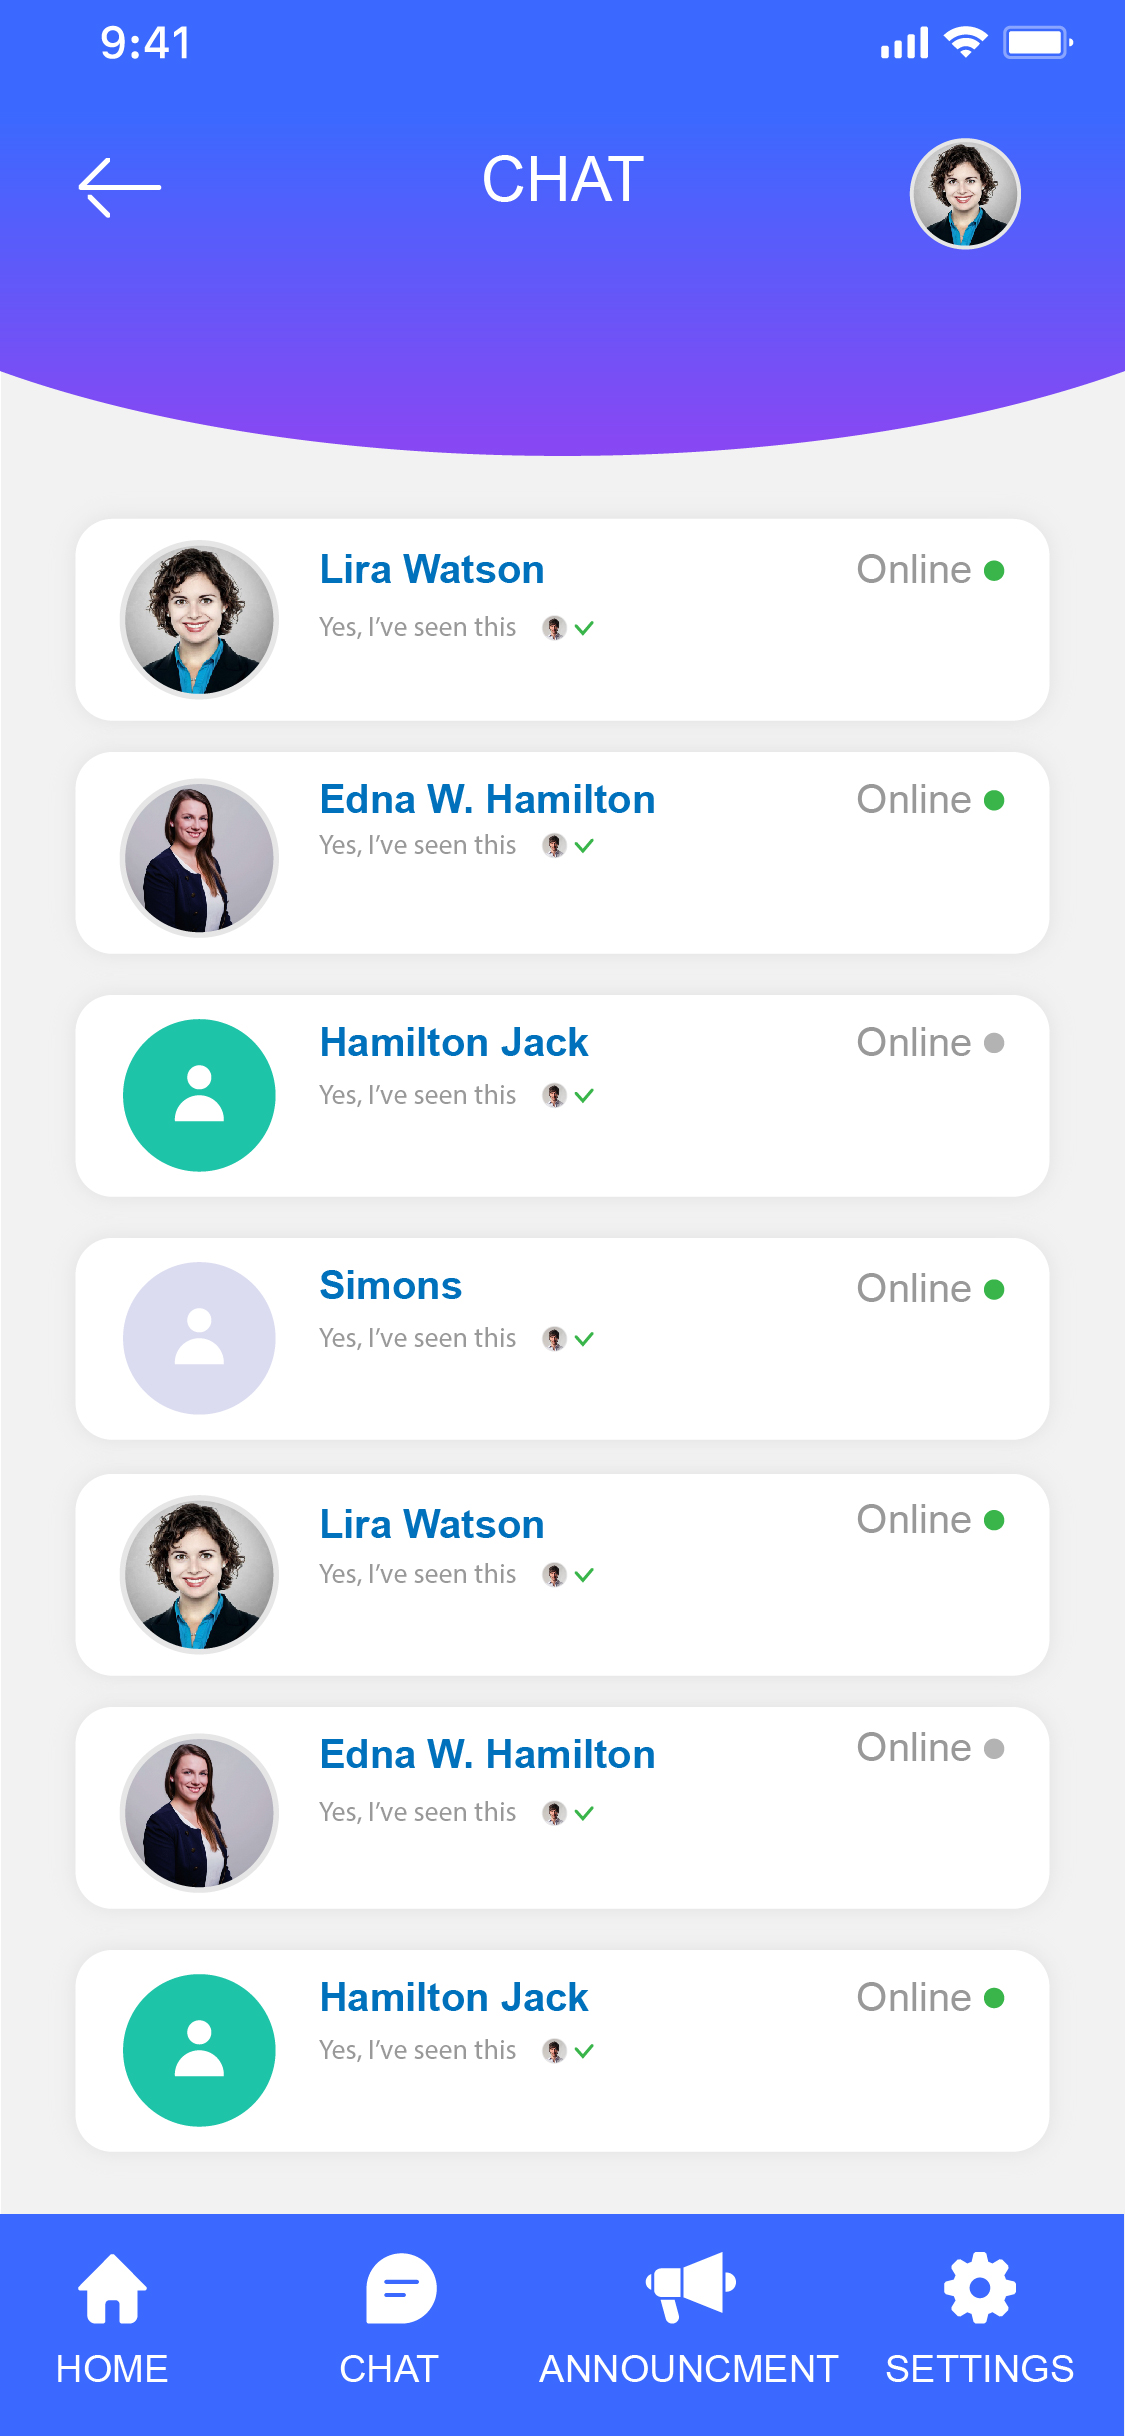Open the Simons conversation name

[x=391, y=1286]
